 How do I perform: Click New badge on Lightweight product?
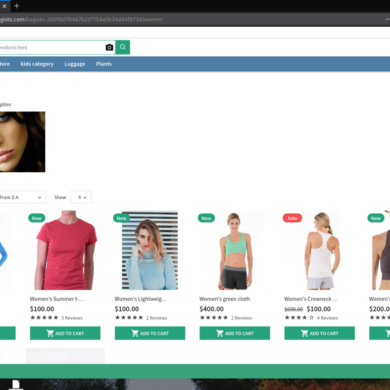point(121,218)
